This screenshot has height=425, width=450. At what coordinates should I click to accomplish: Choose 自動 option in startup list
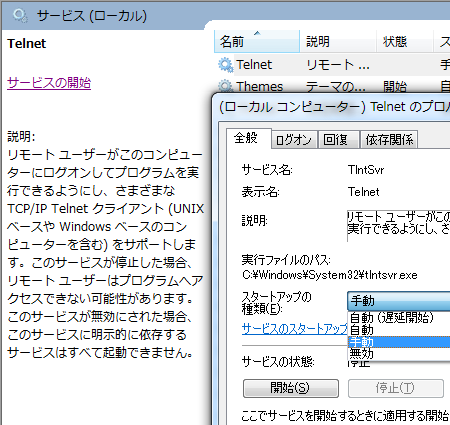tap(398, 330)
